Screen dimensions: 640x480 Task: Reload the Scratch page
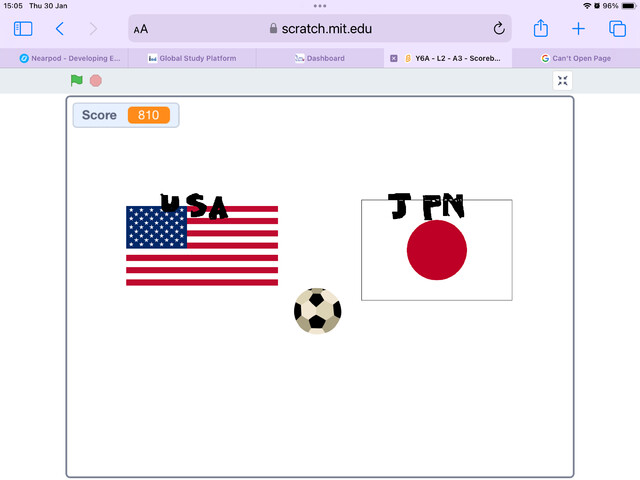pyautogui.click(x=499, y=29)
